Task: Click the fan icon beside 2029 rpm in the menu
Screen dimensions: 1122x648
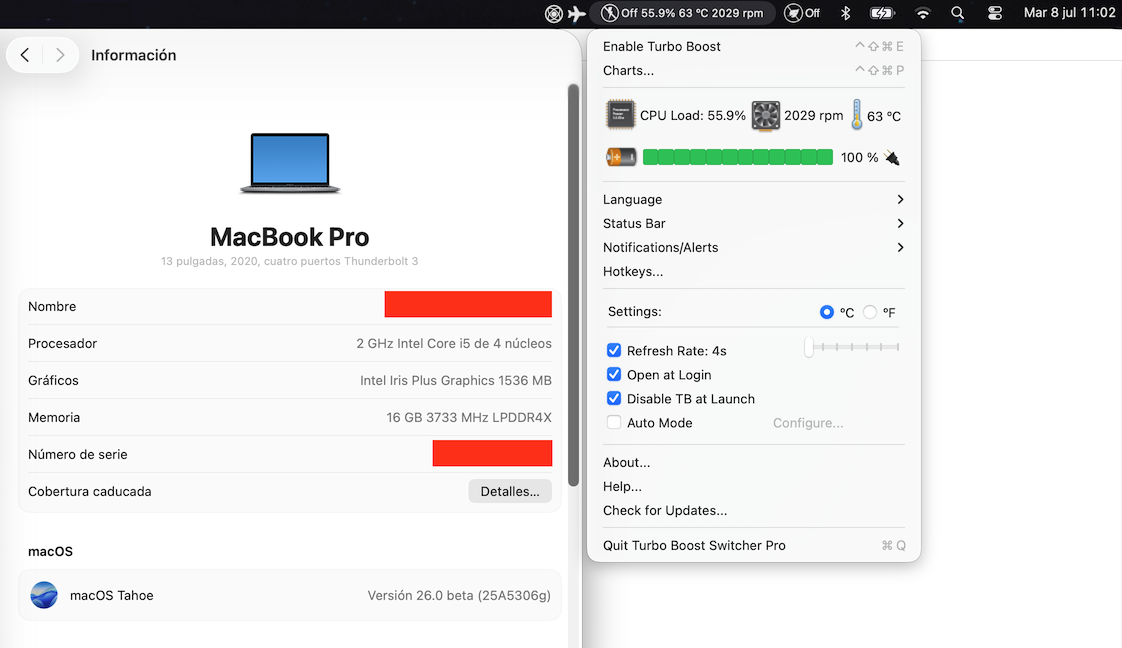Action: [766, 115]
